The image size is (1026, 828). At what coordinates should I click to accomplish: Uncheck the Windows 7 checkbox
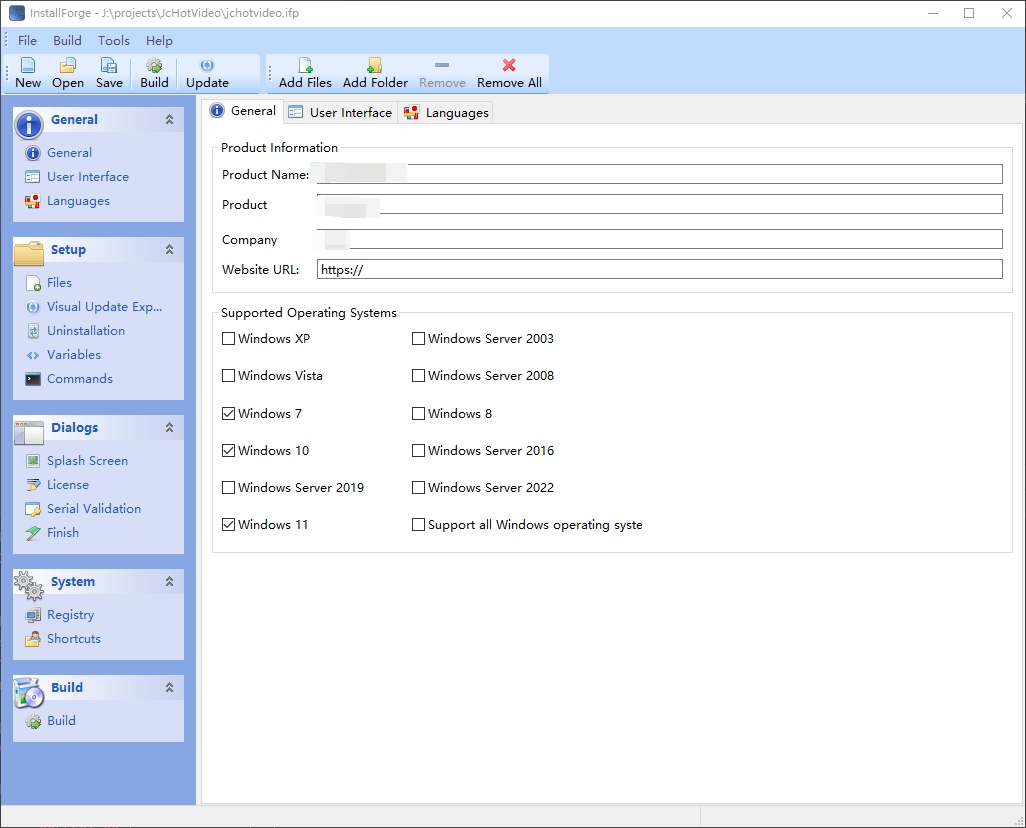pyautogui.click(x=228, y=414)
